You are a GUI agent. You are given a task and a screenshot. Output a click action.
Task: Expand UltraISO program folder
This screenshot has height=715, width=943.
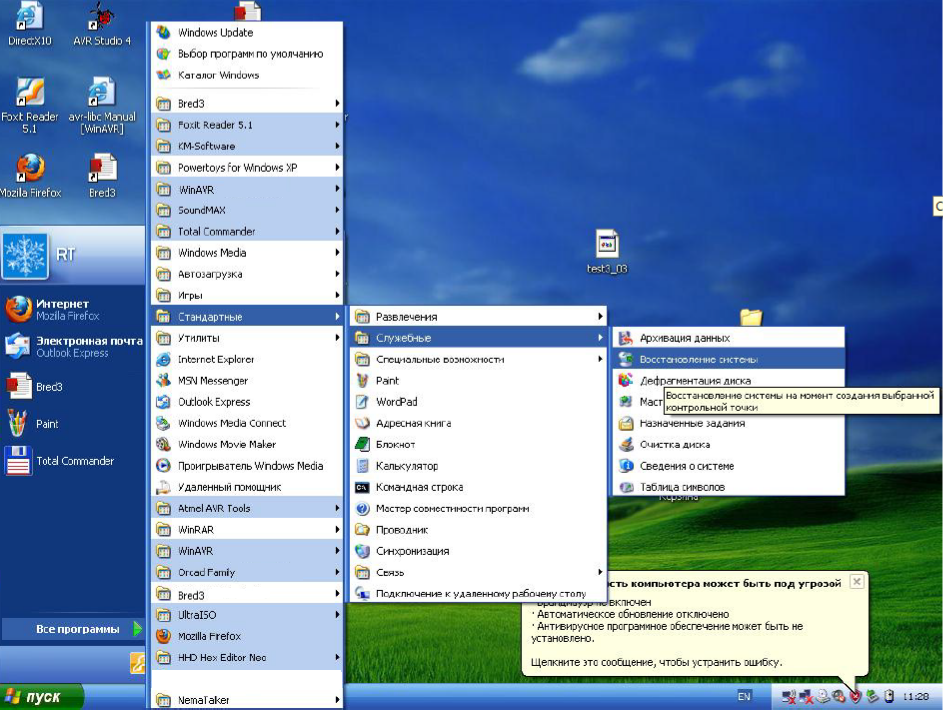(247, 615)
